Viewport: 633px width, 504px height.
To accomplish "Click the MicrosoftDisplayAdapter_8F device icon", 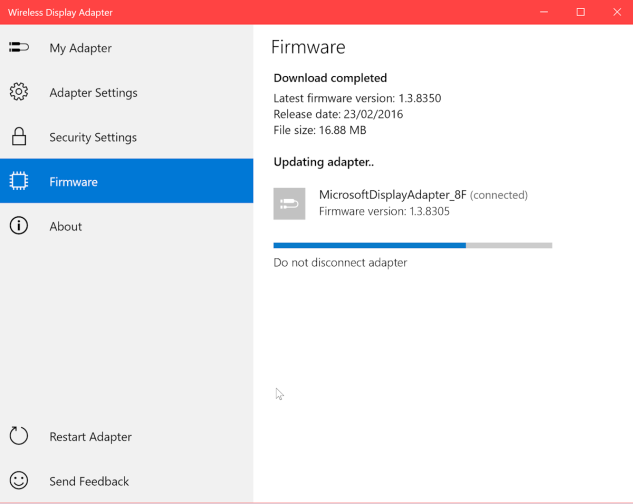I will pyautogui.click(x=289, y=203).
